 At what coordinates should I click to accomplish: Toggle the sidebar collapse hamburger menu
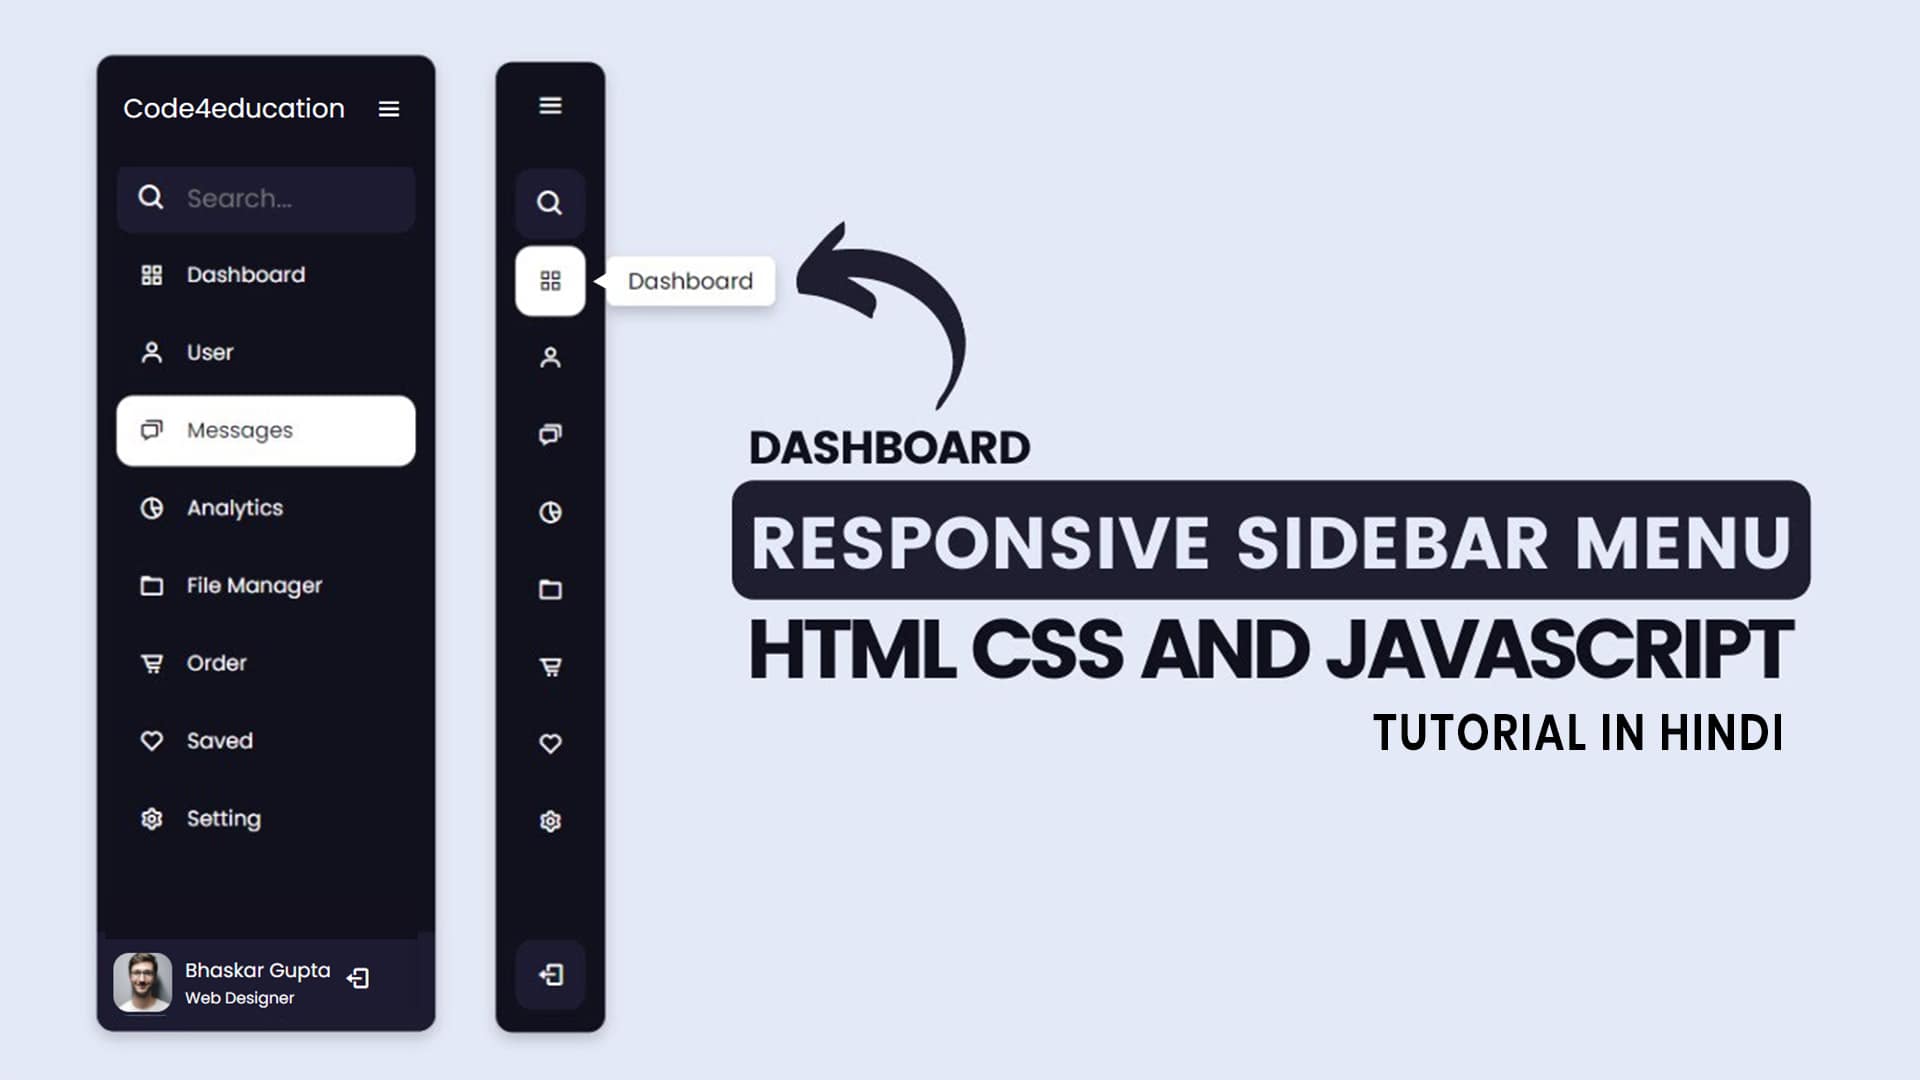[x=388, y=107]
